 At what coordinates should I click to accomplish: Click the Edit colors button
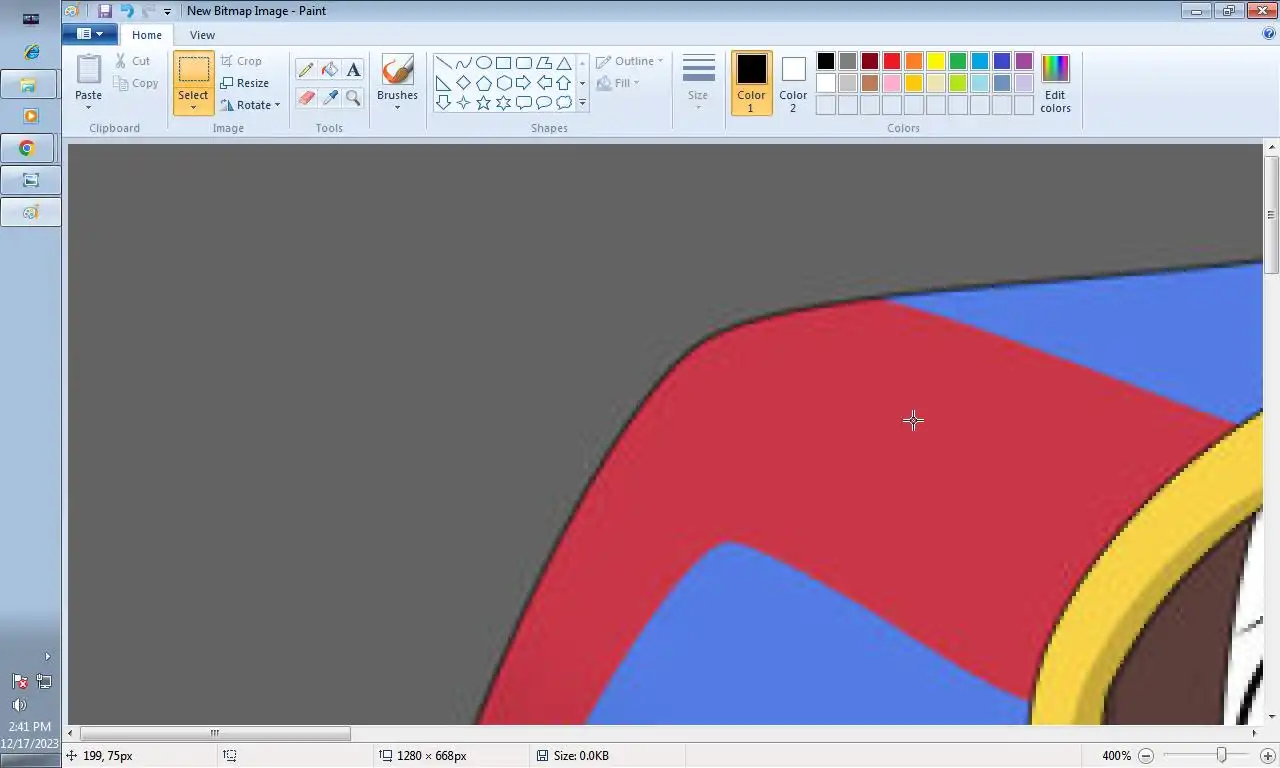point(1055,83)
